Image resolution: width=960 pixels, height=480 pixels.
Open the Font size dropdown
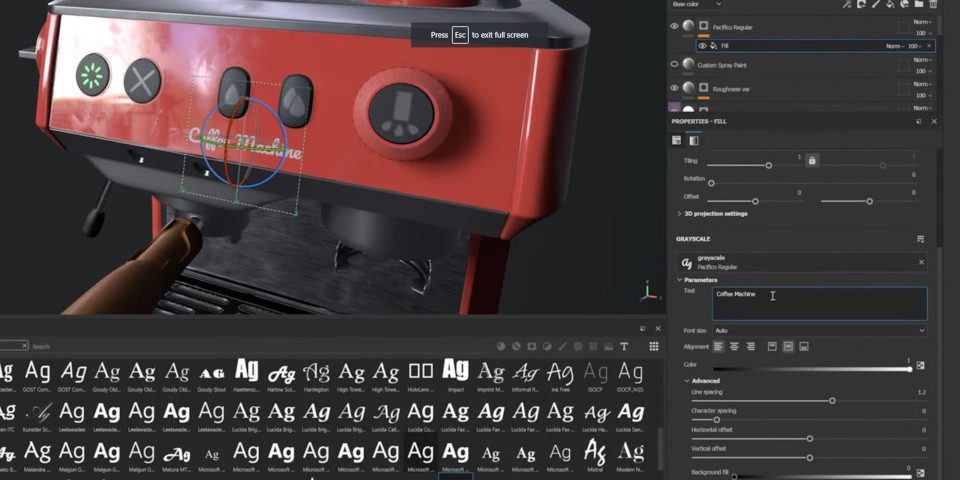click(x=817, y=330)
